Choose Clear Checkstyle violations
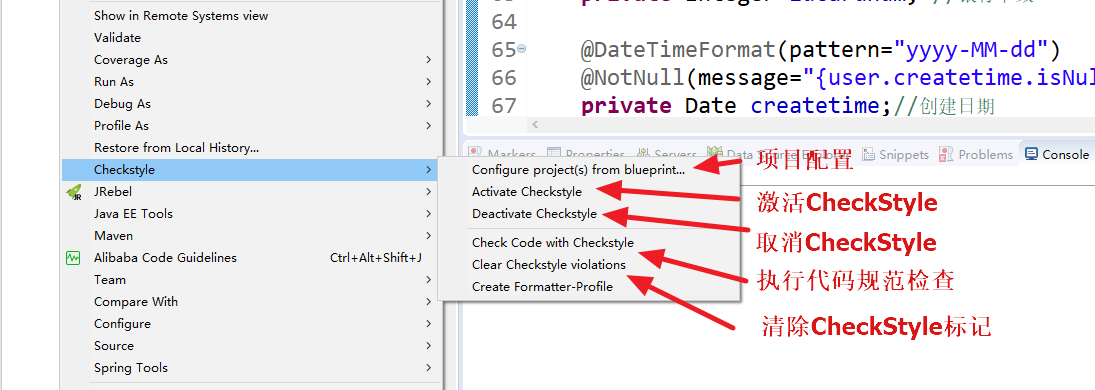 click(x=549, y=265)
